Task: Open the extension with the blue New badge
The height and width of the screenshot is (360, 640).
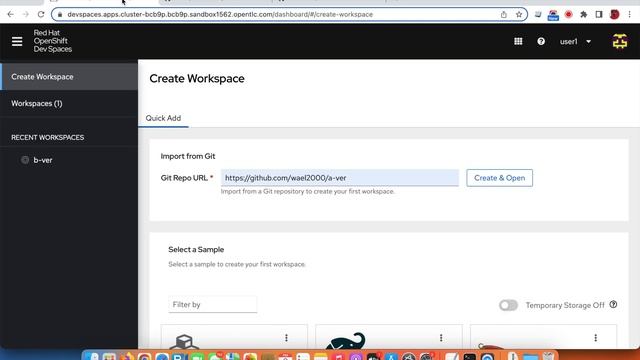Action: click(x=553, y=15)
